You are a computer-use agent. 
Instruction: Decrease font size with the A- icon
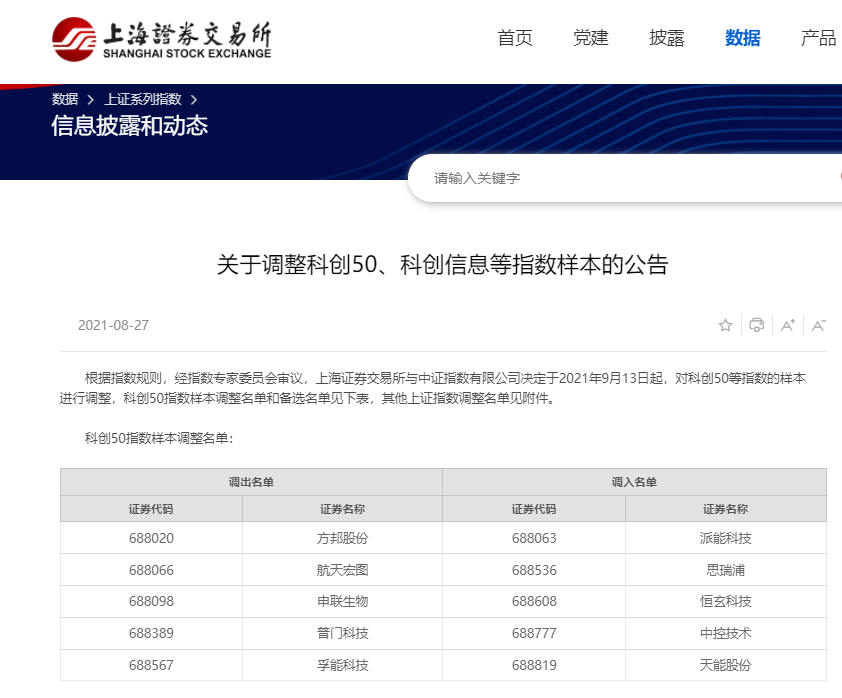point(819,325)
